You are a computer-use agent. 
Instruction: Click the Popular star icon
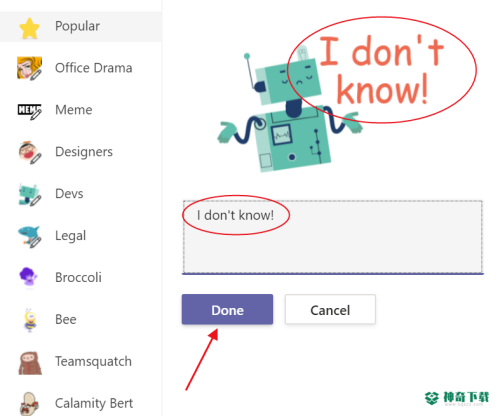[29, 28]
